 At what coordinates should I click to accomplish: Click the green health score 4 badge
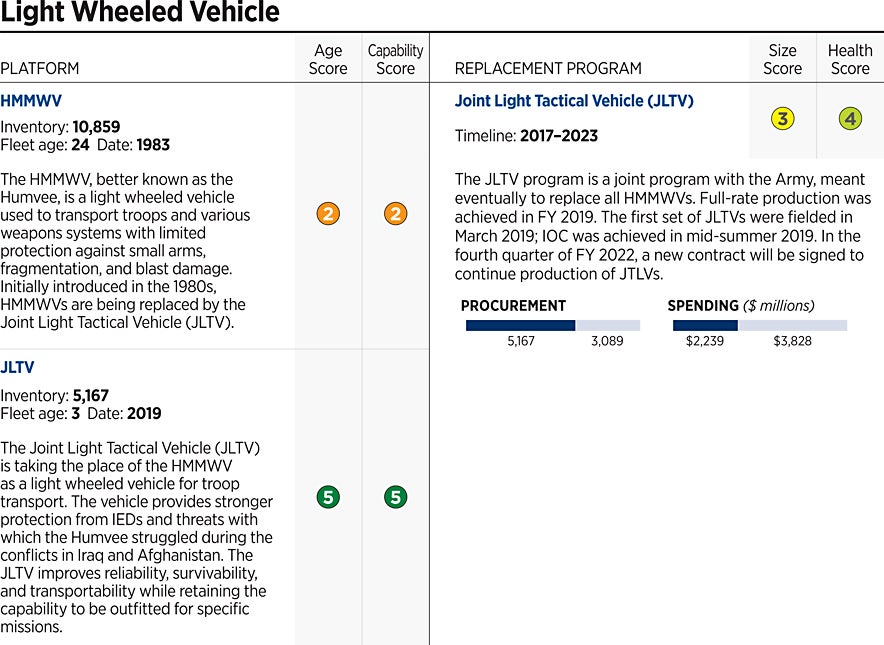(850, 119)
